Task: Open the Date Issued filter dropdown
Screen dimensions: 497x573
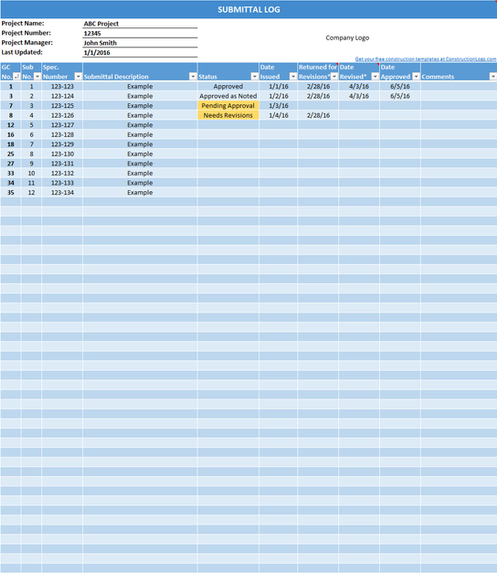Action: tap(293, 76)
